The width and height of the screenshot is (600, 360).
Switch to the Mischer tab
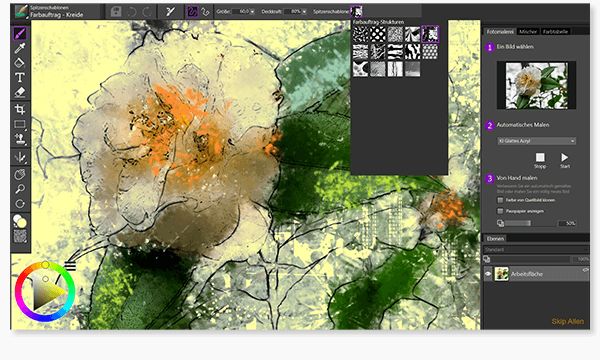(x=528, y=32)
